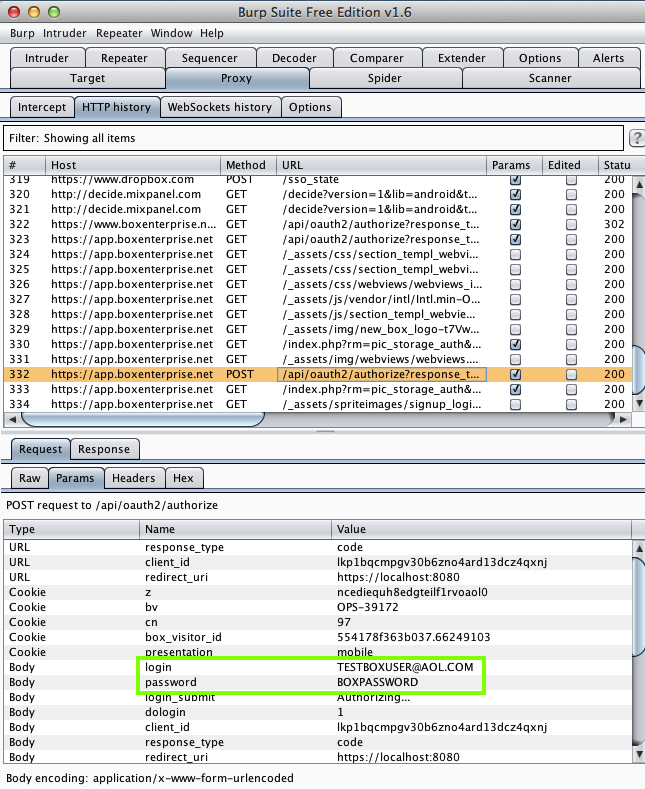Toggle Params checkbox in row 330
The width and height of the screenshot is (645, 789).
tap(515, 345)
